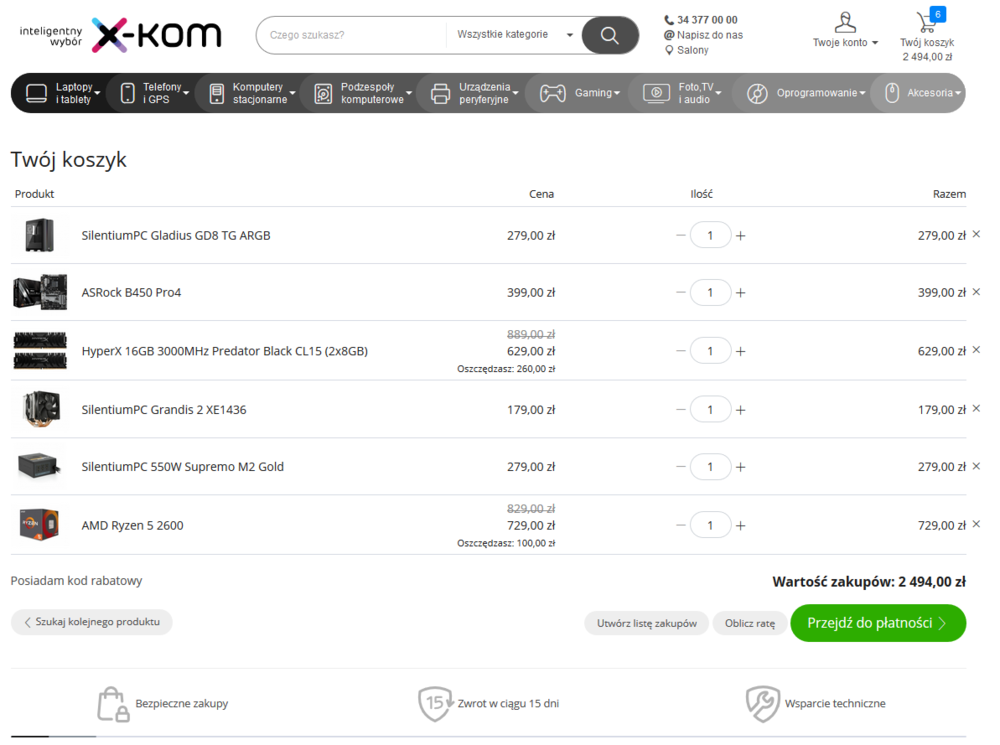
Task: Decrease quantity of HyperX 16GB memory
Action: 681,351
